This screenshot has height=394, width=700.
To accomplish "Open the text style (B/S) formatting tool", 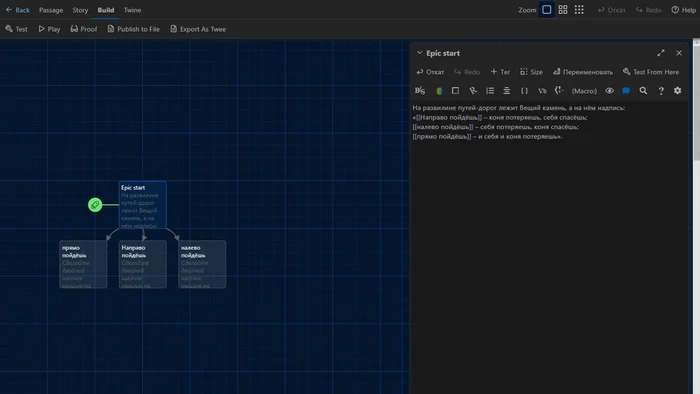I will (x=420, y=91).
